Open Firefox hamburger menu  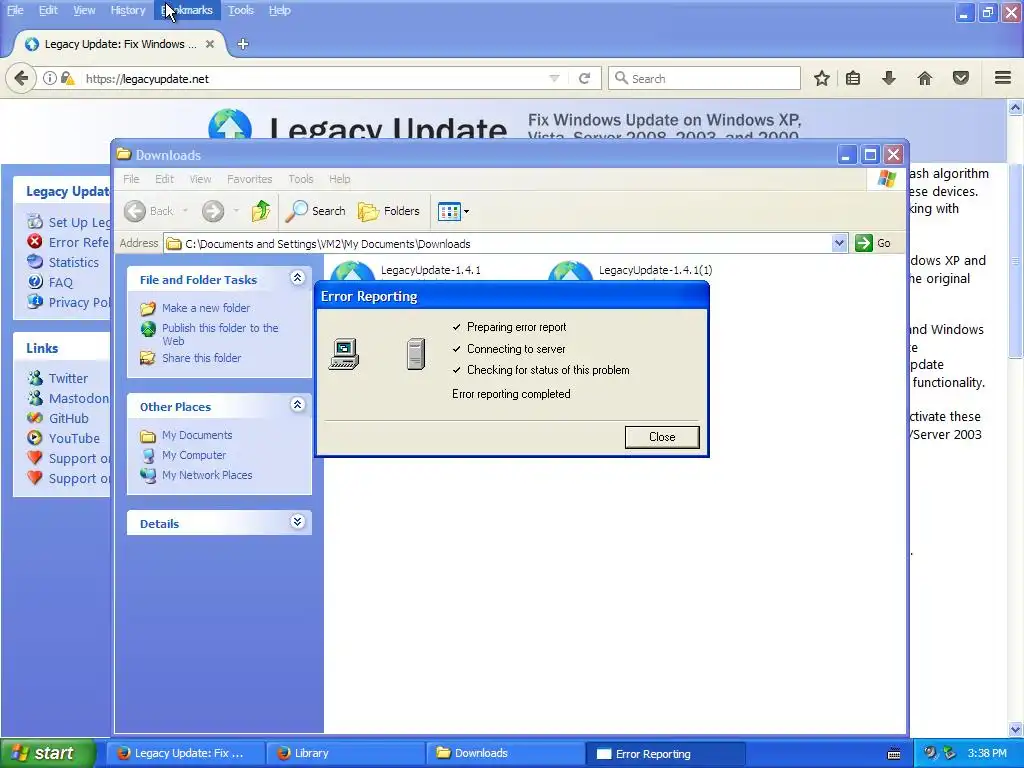pyautogui.click(x=1003, y=78)
